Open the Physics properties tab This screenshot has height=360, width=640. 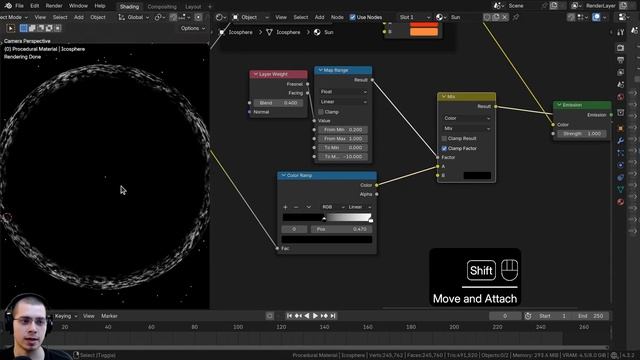click(620, 165)
